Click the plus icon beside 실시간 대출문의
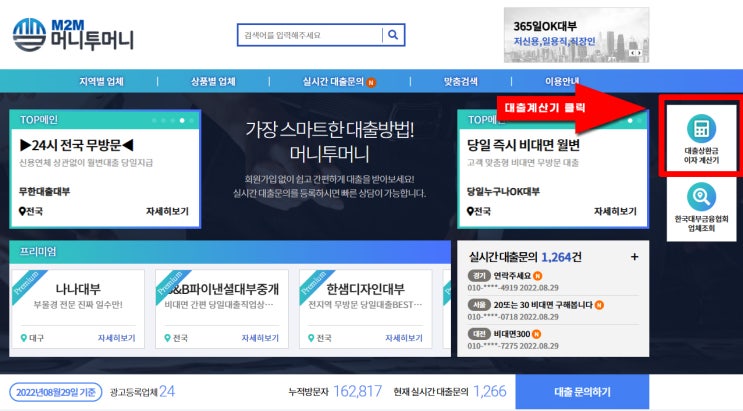Image resolution: width=743 pixels, height=411 pixels. tap(634, 257)
